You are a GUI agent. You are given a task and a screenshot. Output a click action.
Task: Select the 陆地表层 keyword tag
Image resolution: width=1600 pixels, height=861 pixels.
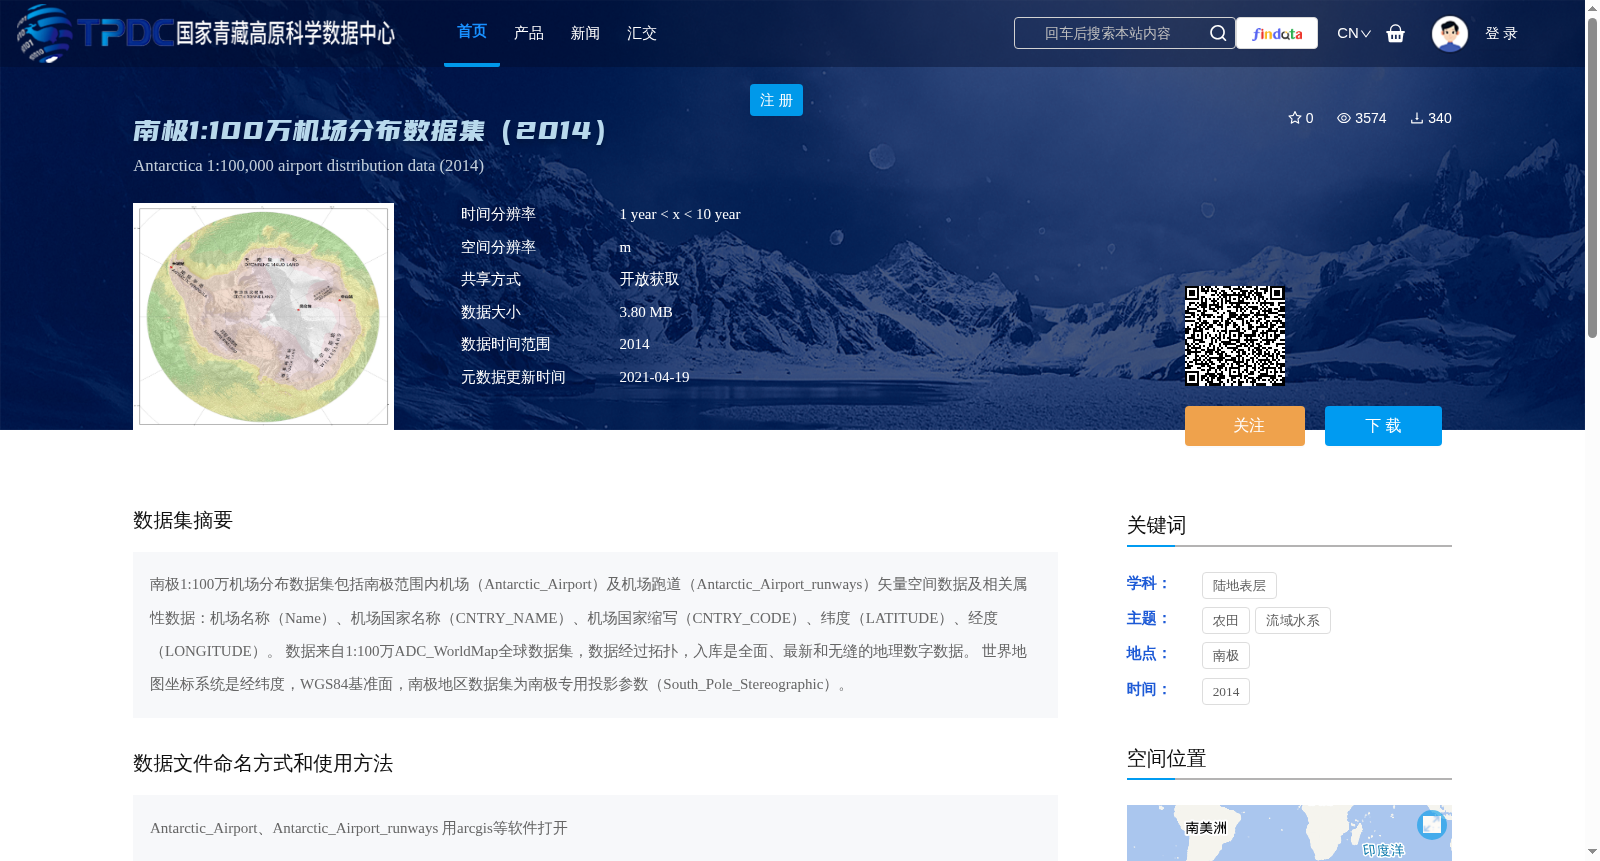click(1239, 586)
